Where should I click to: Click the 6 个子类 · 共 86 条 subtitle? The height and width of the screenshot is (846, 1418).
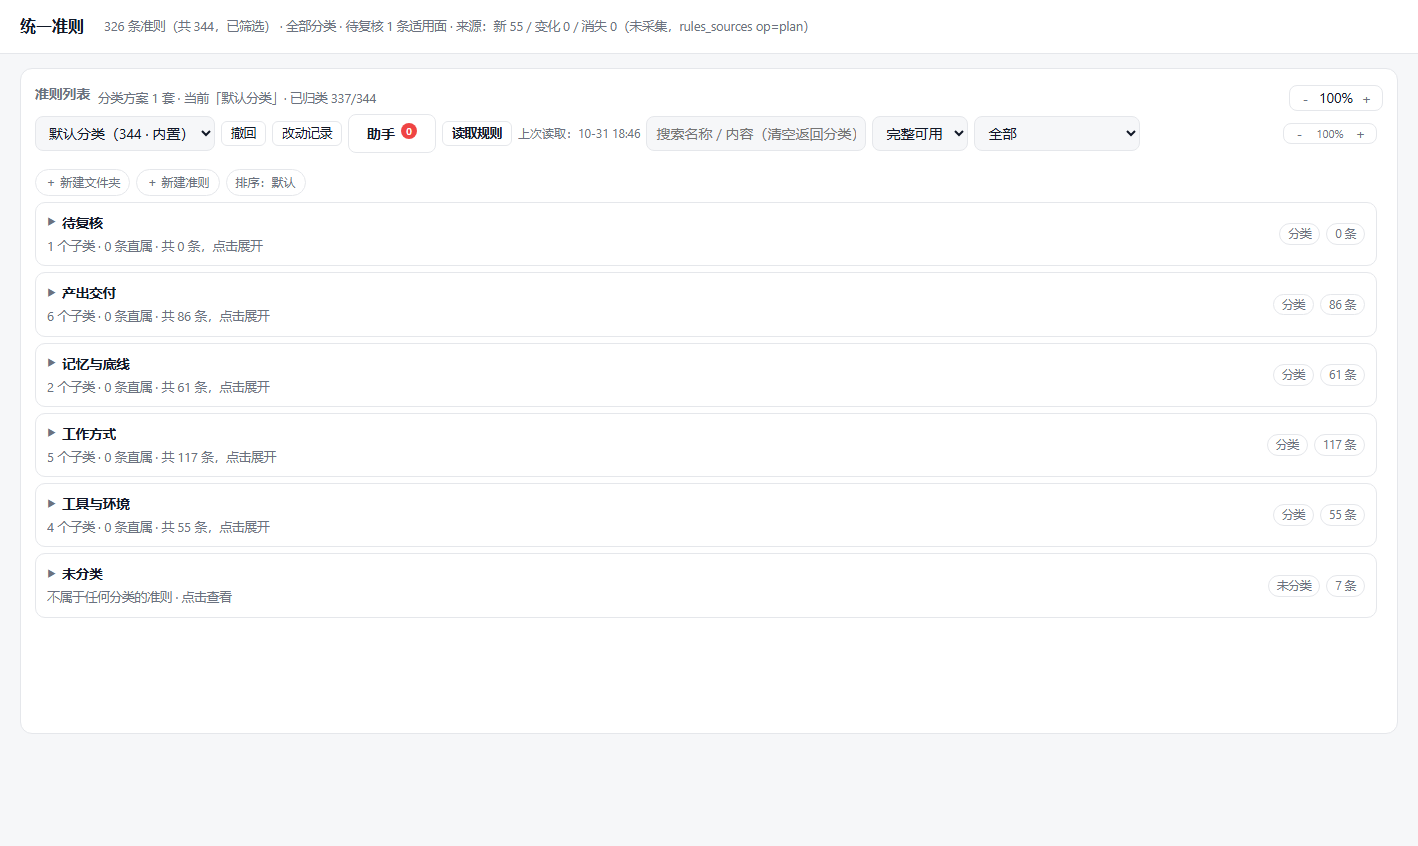(158, 316)
